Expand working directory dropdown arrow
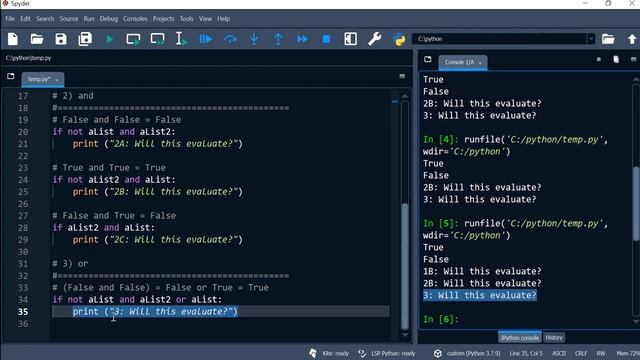The height and width of the screenshot is (360, 640). (591, 39)
